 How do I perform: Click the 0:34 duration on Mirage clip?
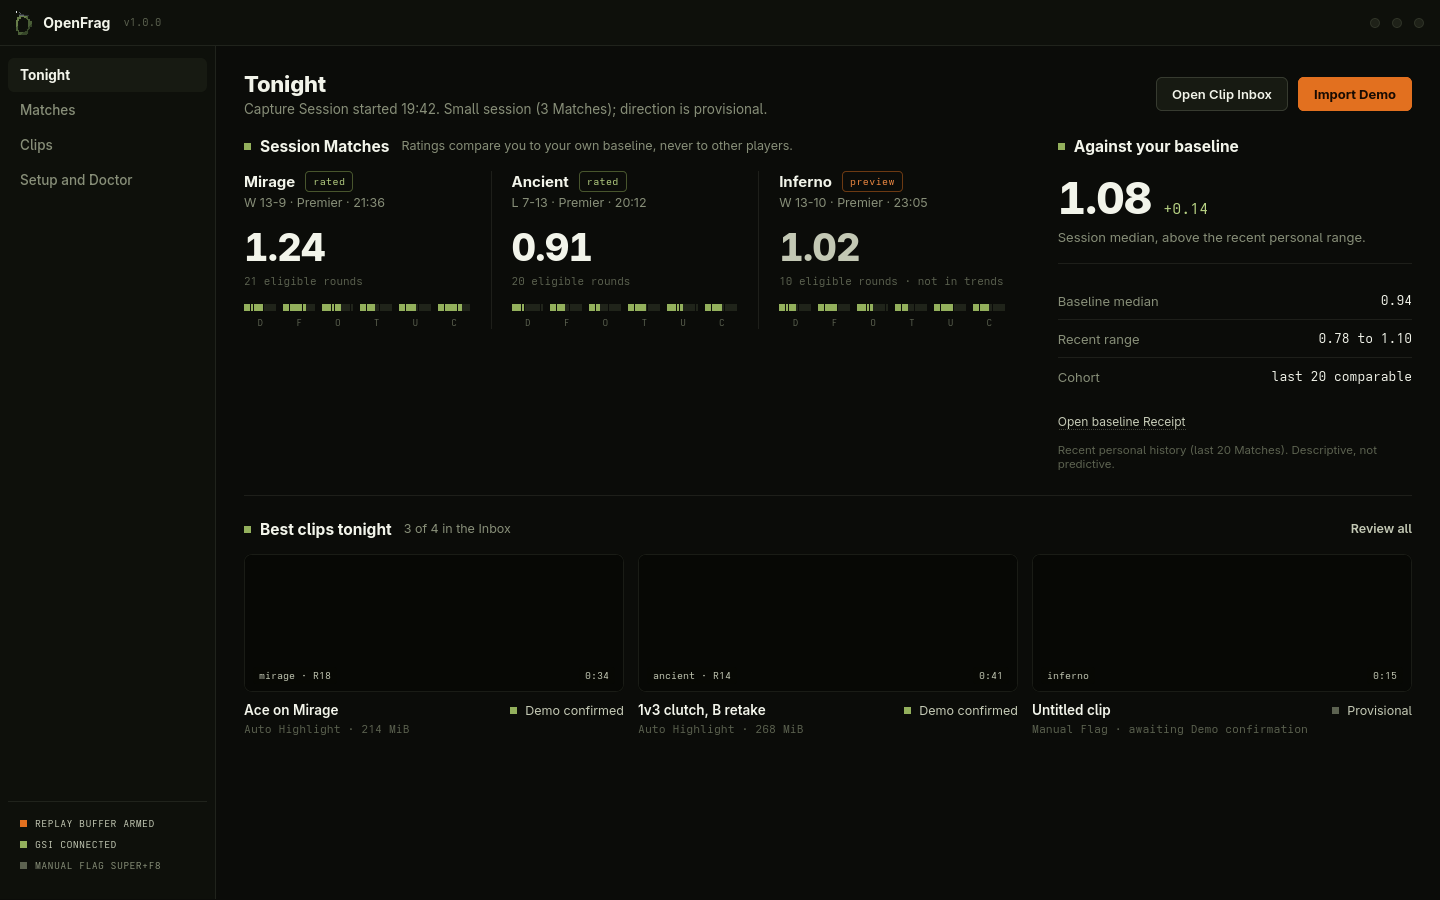[597, 676]
